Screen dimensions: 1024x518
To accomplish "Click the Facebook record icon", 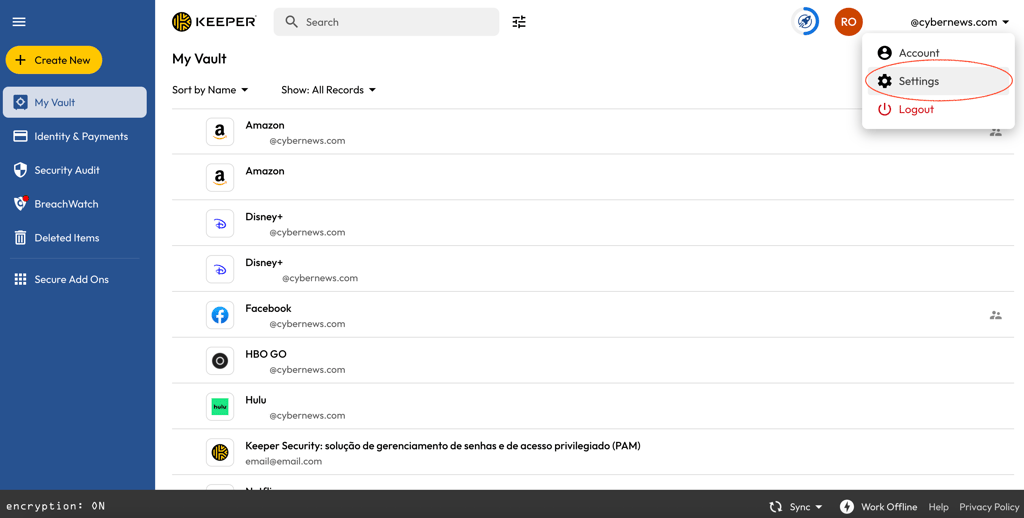I will 220,315.
